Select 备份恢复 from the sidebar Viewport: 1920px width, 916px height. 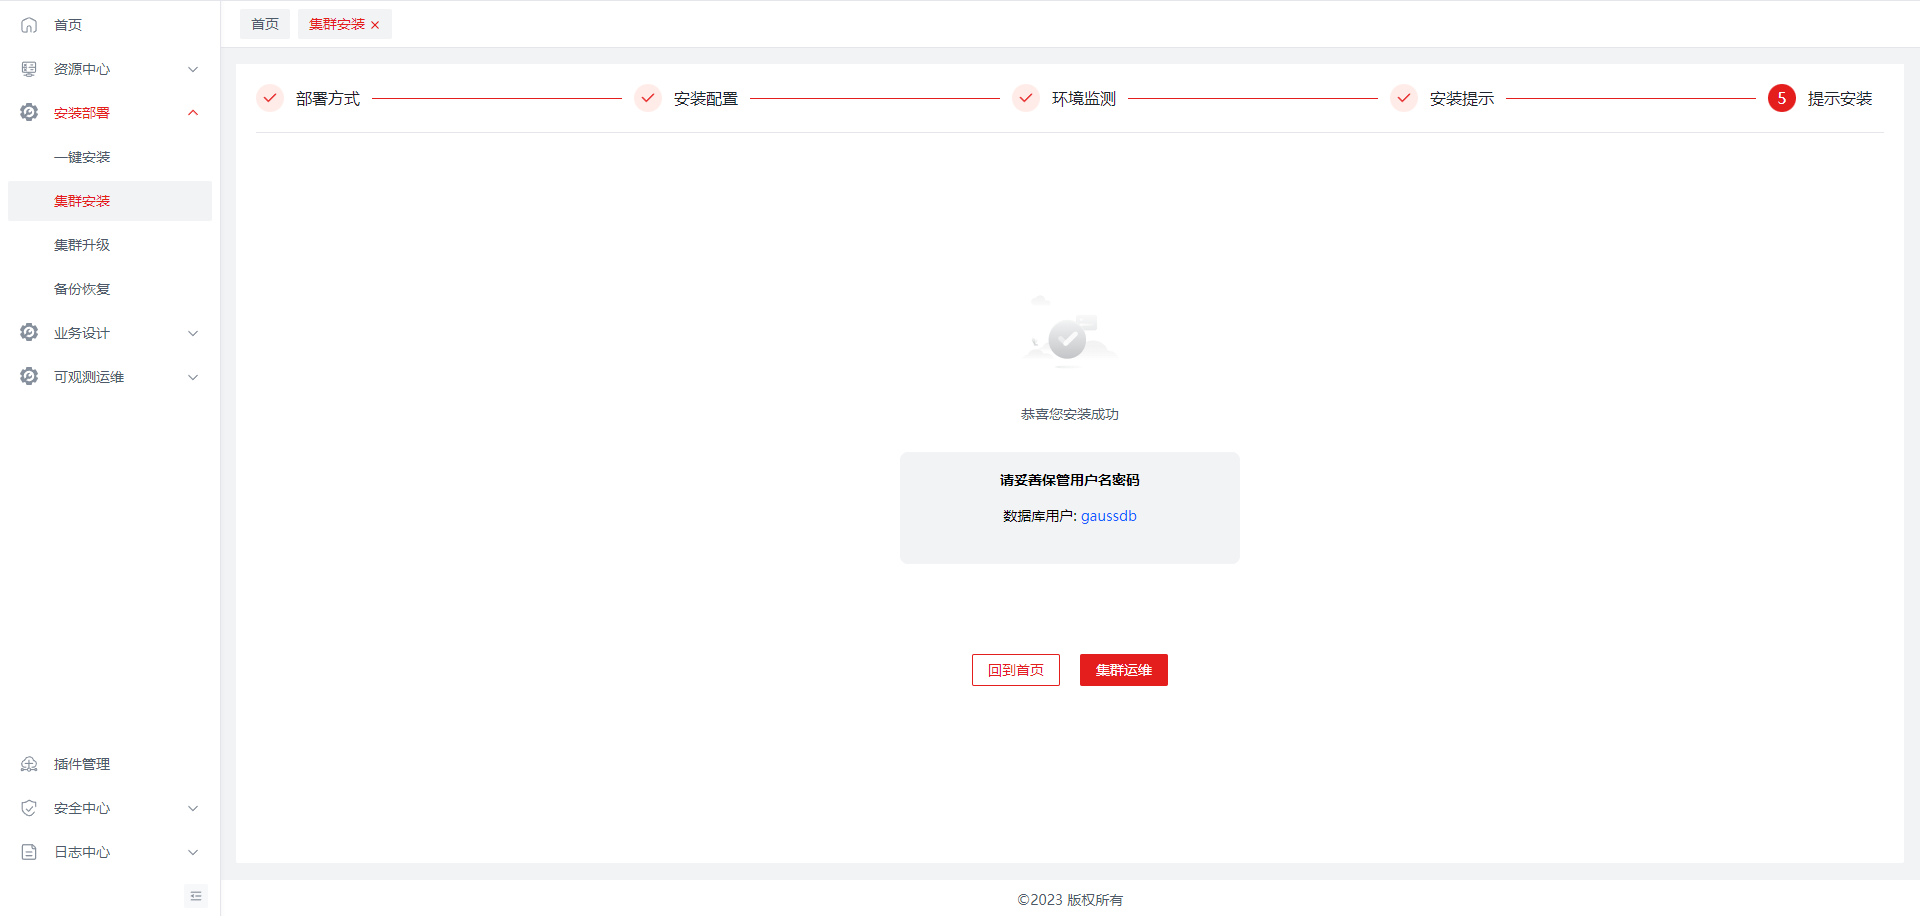pos(82,289)
